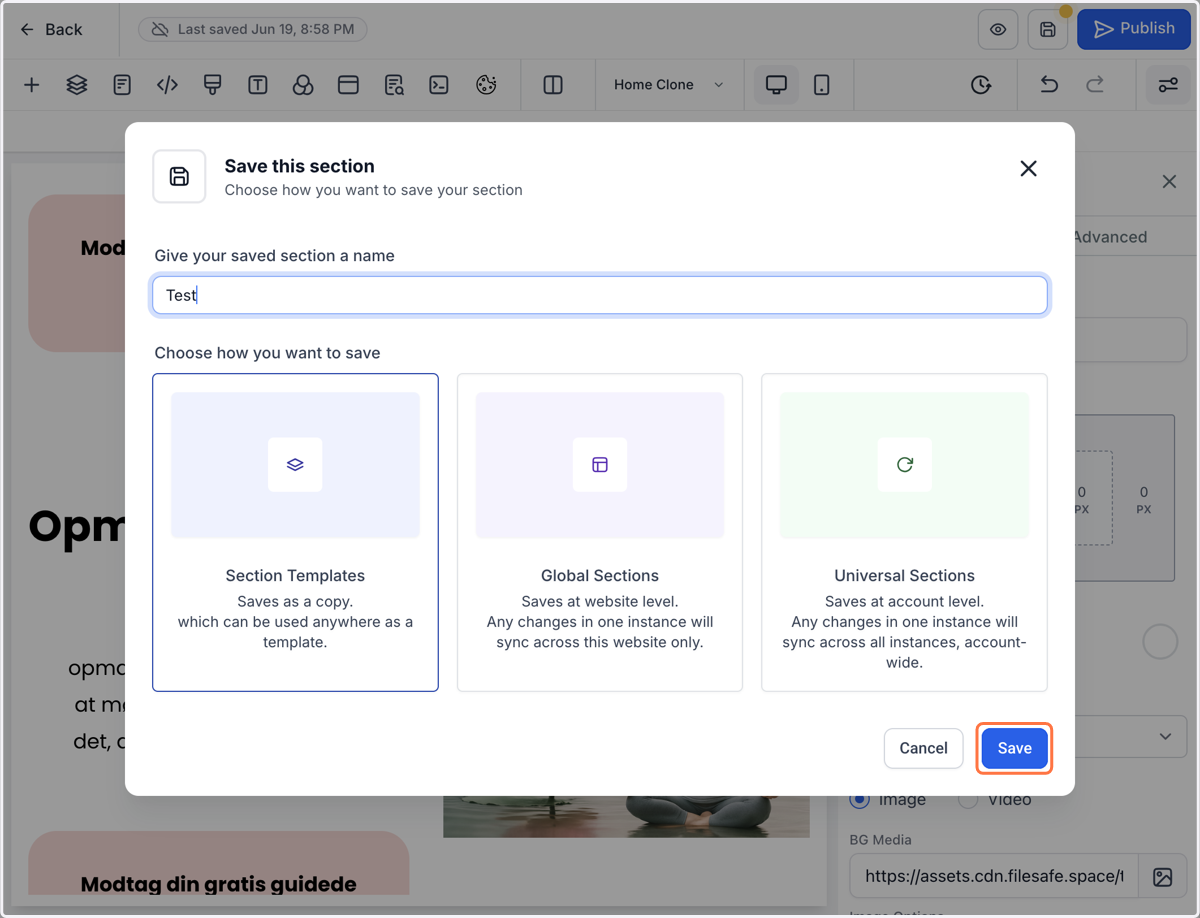
Task: Open the terminal prompt icon
Action: pyautogui.click(x=439, y=85)
